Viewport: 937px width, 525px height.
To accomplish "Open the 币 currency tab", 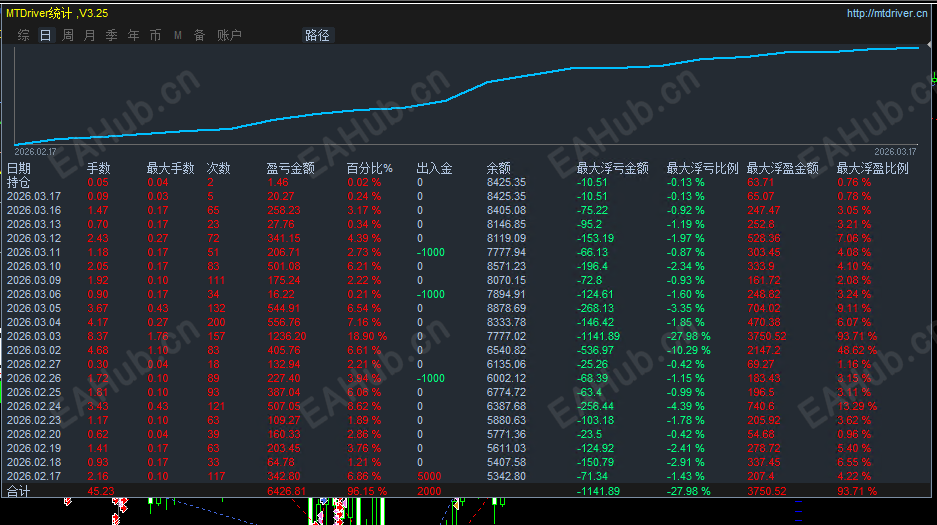I will [155, 35].
